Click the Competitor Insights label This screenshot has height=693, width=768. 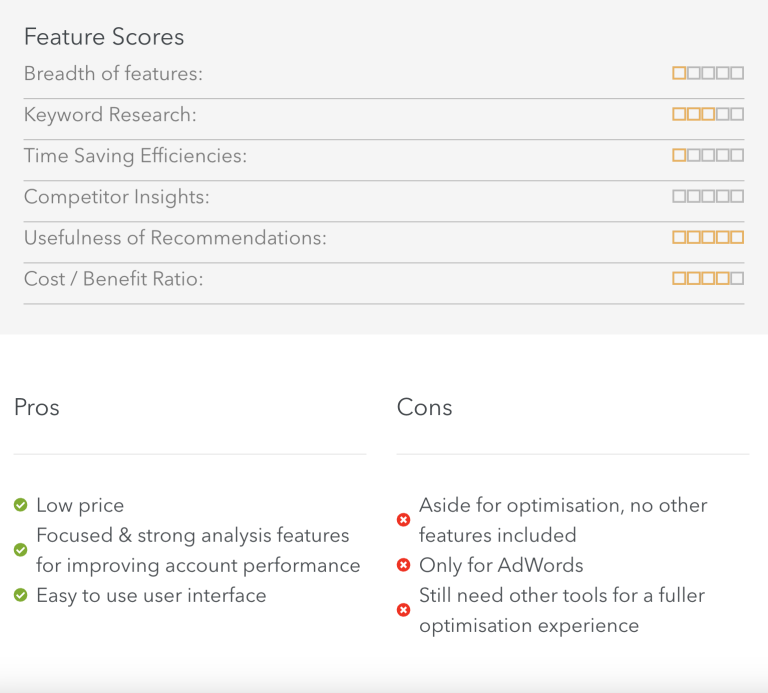coord(117,197)
